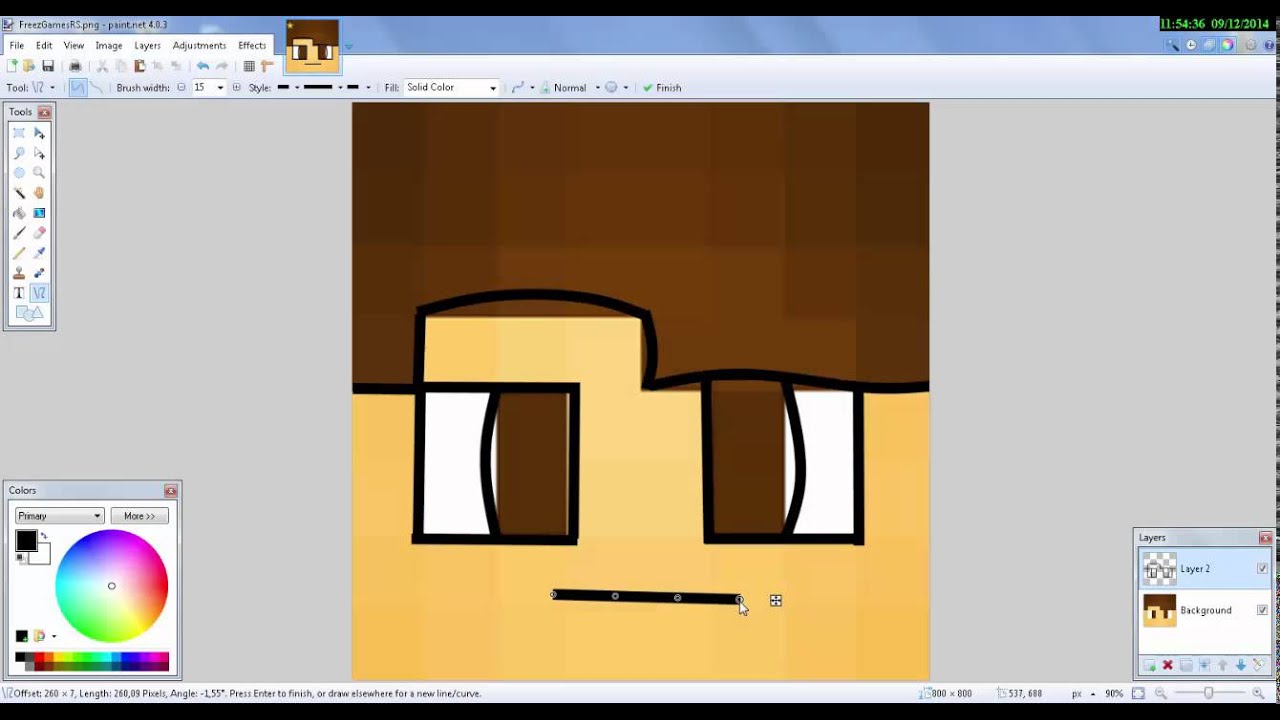Open the line end cap style dropdown
The width and height of the screenshot is (1280, 720).
pyautogui.click(x=358, y=88)
